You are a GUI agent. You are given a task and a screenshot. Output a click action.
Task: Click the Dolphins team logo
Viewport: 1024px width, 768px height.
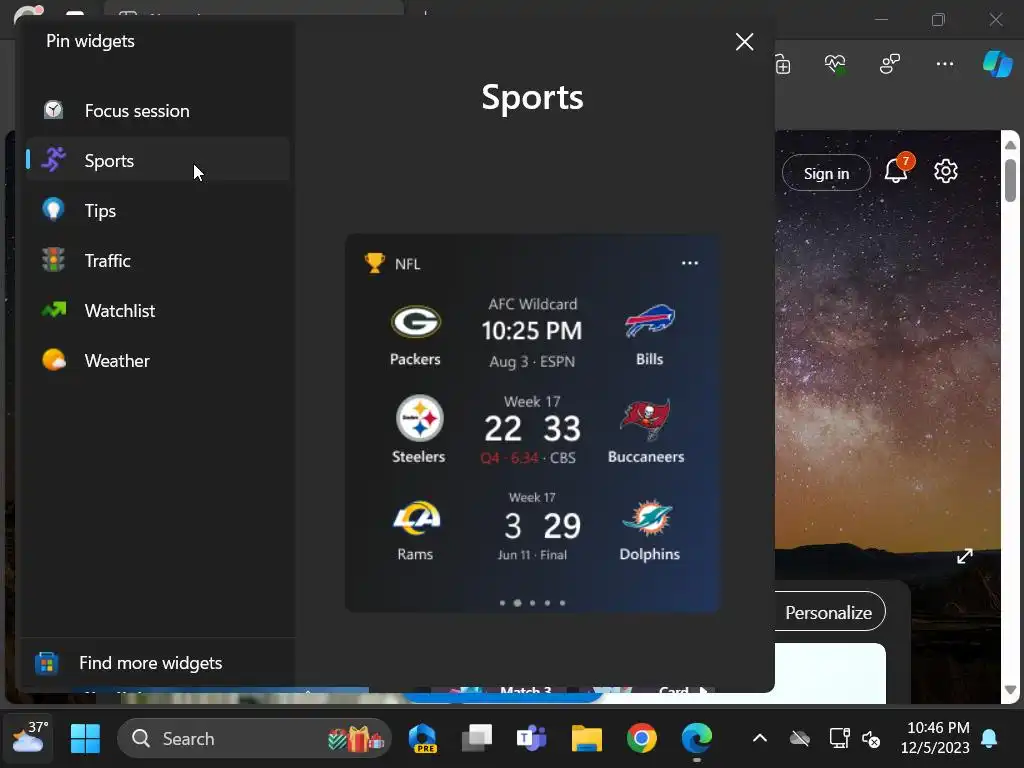point(648,518)
